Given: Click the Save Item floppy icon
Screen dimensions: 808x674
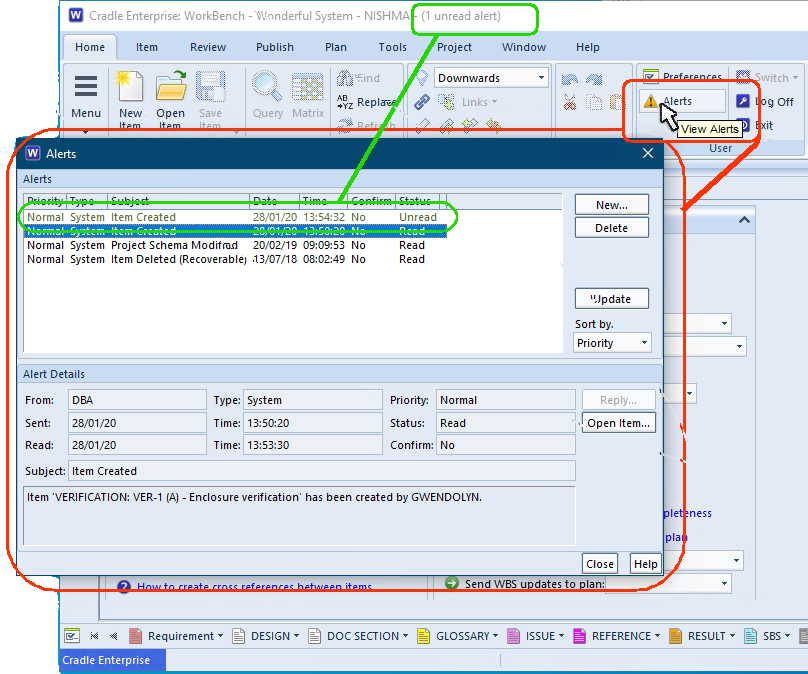Looking at the screenshot, I should pos(210,86).
